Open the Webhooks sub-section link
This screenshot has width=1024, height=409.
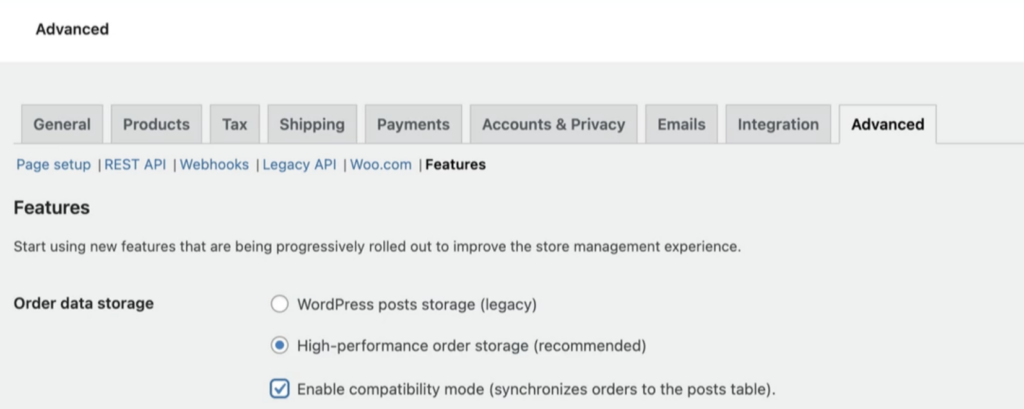click(214, 165)
